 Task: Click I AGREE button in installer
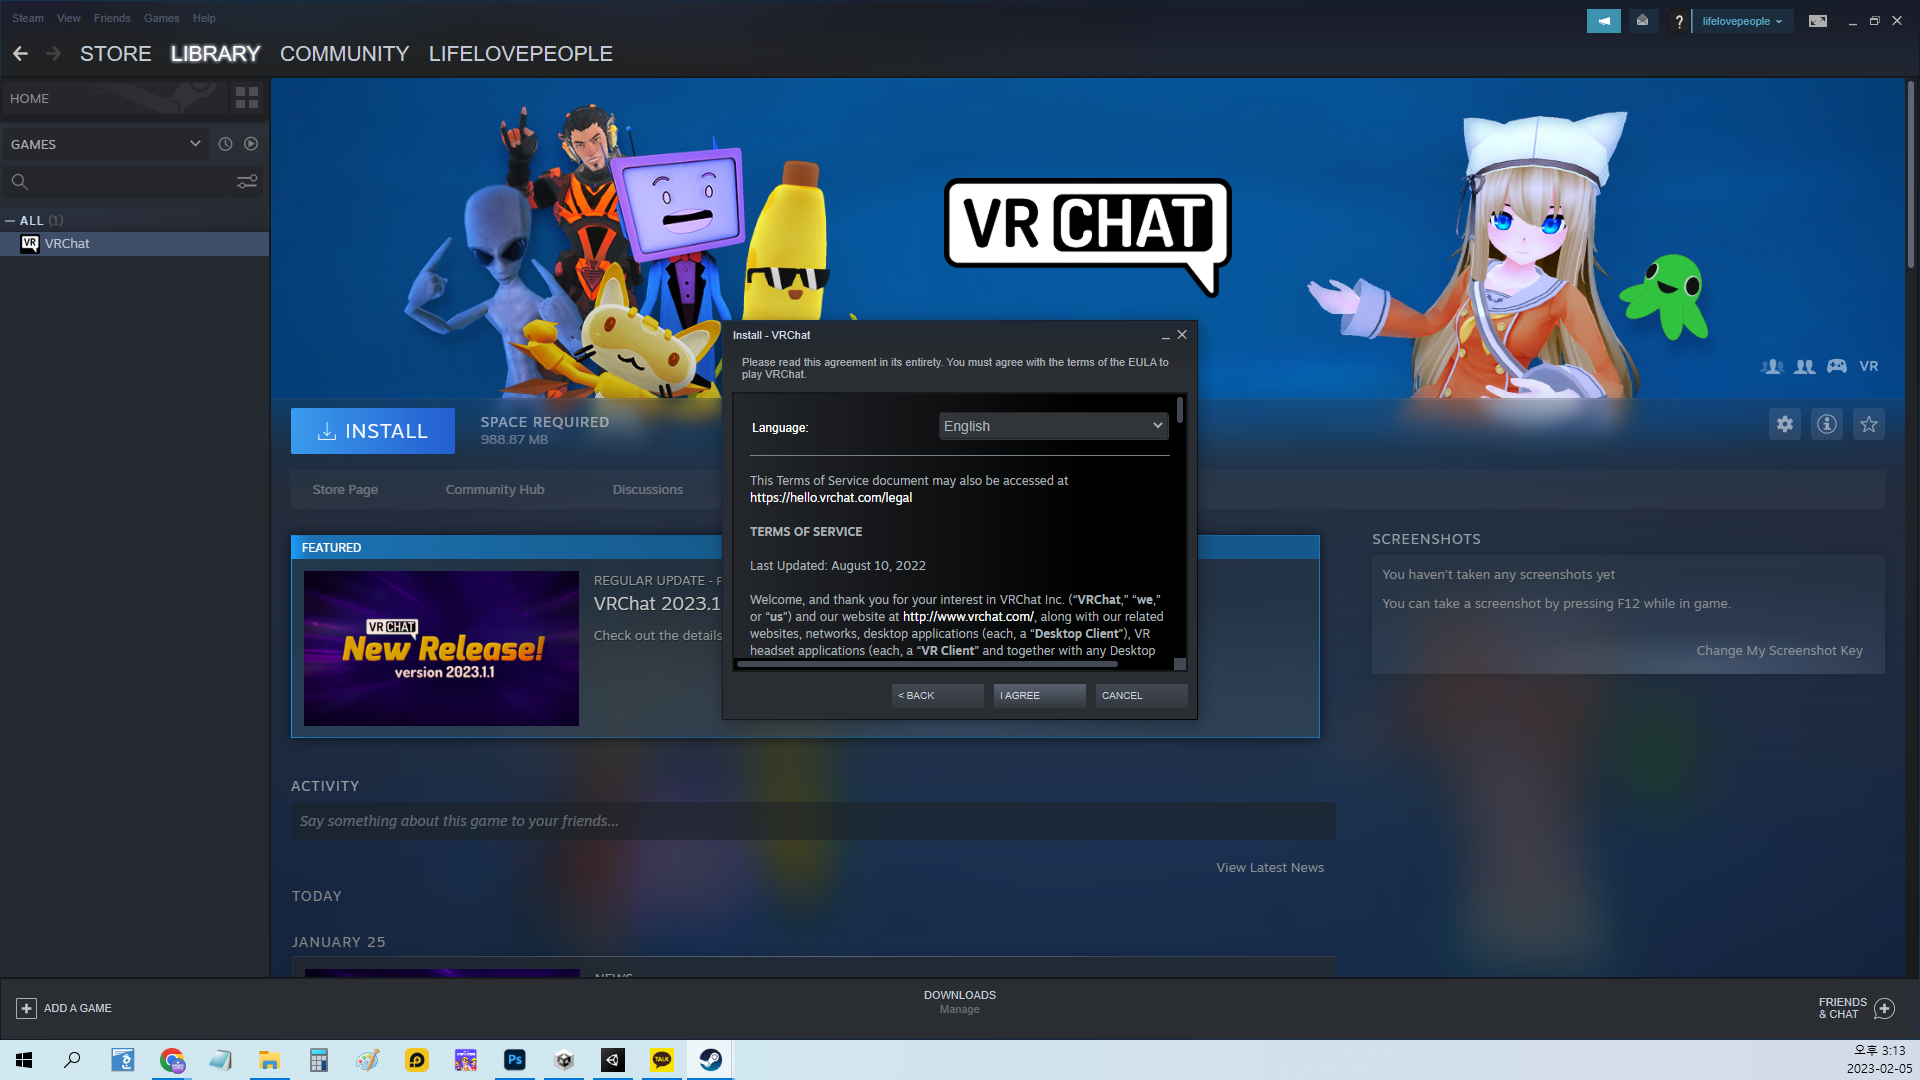click(x=1039, y=695)
